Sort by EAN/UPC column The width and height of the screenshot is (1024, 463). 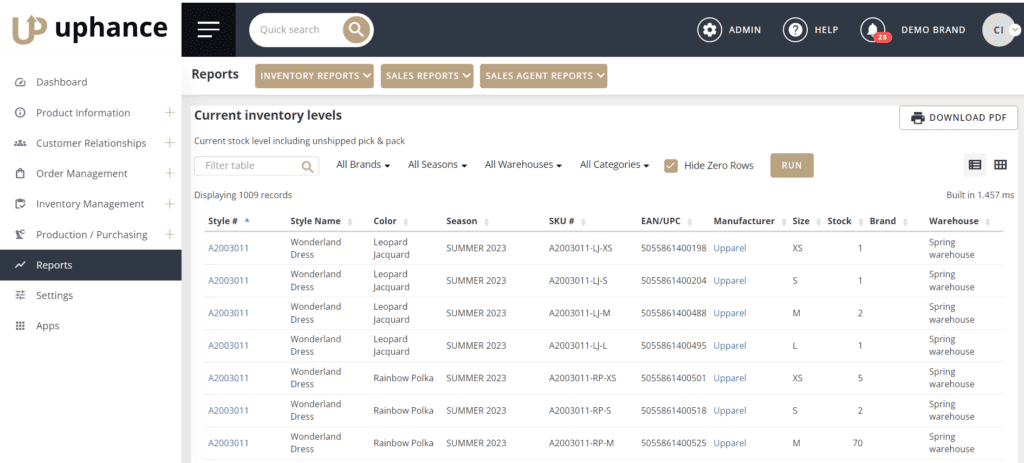tap(667, 221)
